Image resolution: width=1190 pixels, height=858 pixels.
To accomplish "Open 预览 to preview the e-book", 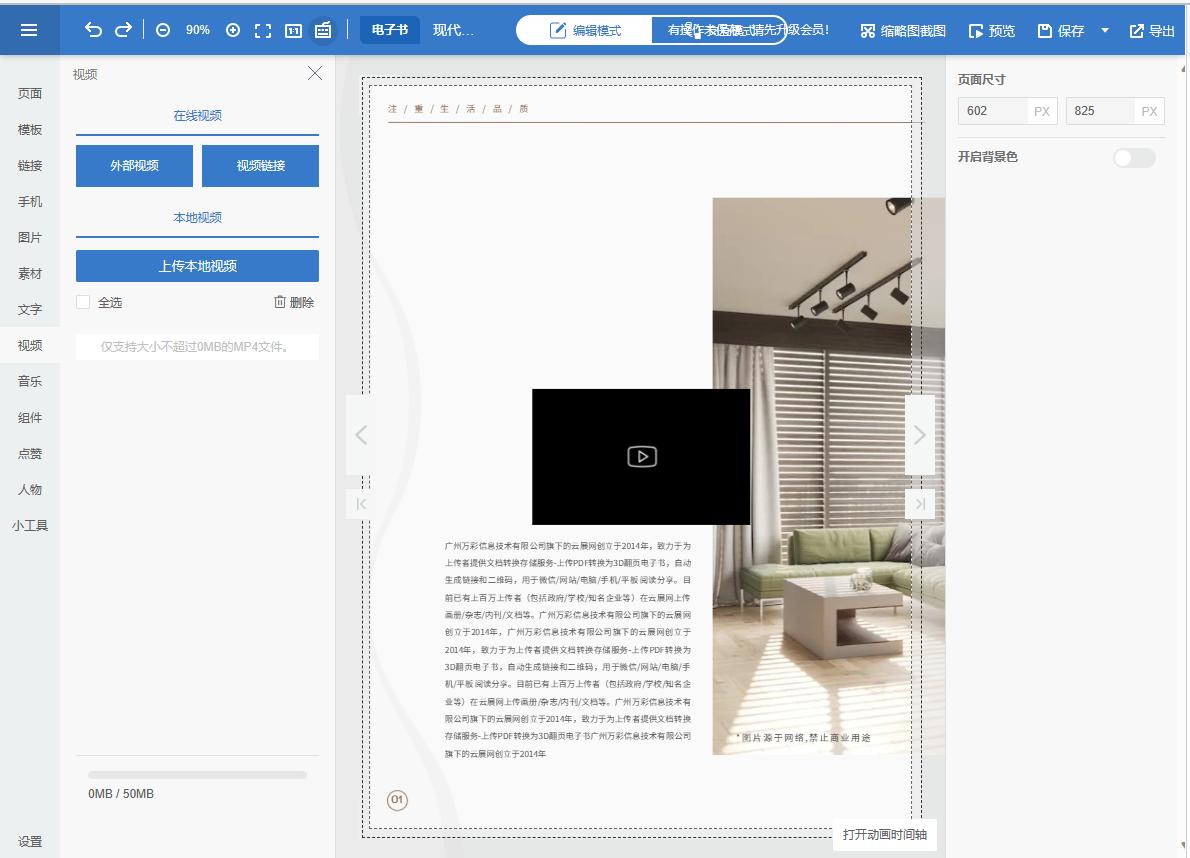I will click(x=991, y=30).
